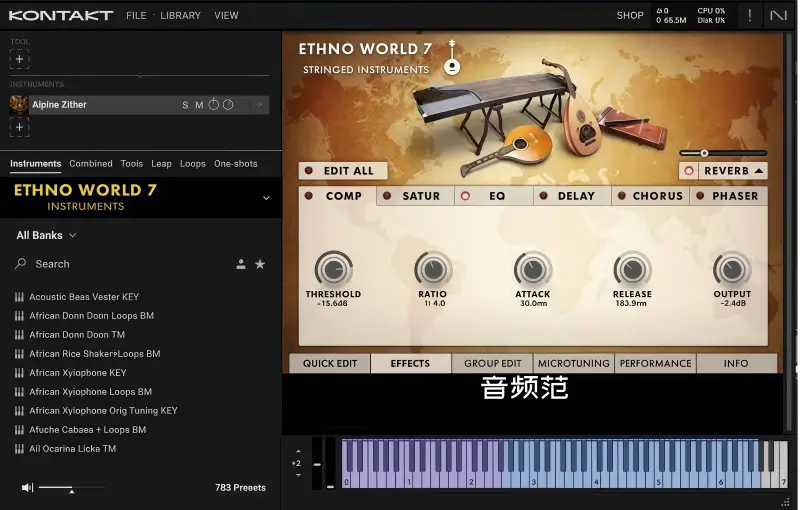The height and width of the screenshot is (510, 800).
Task: Select preset African Xylophone Orig Tuning KEY
Action: (103, 411)
